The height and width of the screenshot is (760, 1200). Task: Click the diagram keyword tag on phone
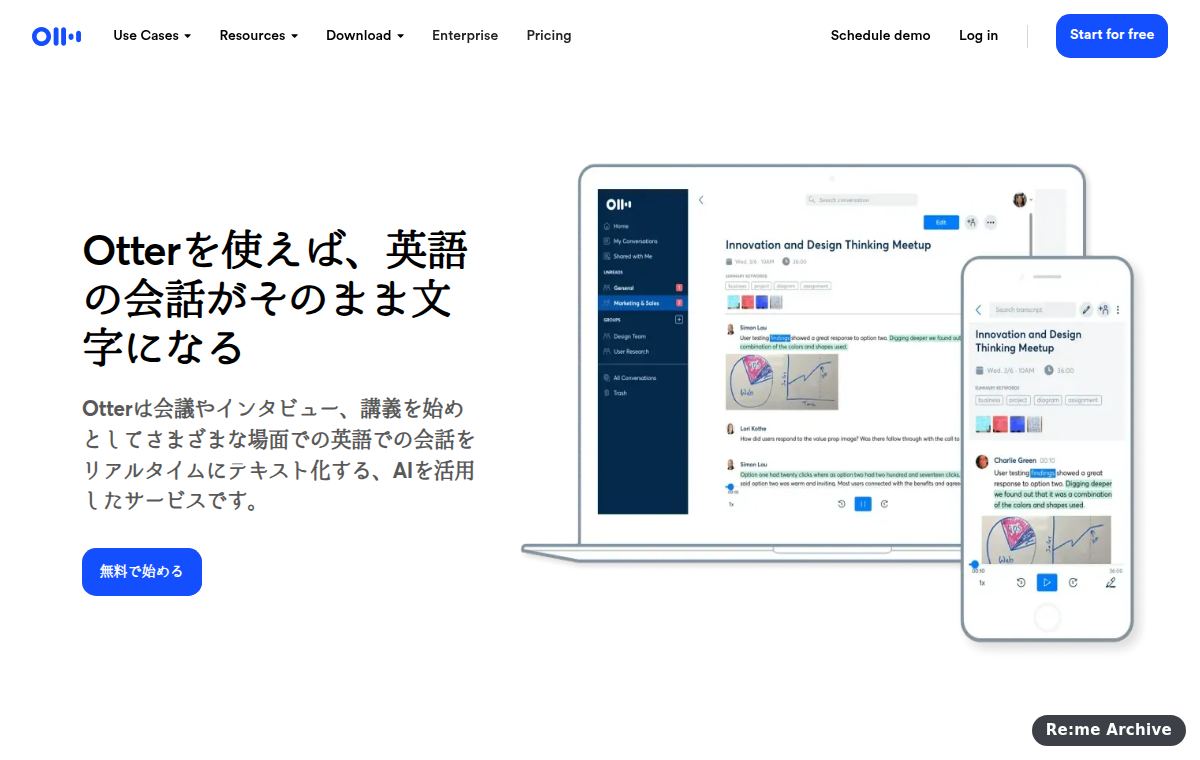(1048, 400)
